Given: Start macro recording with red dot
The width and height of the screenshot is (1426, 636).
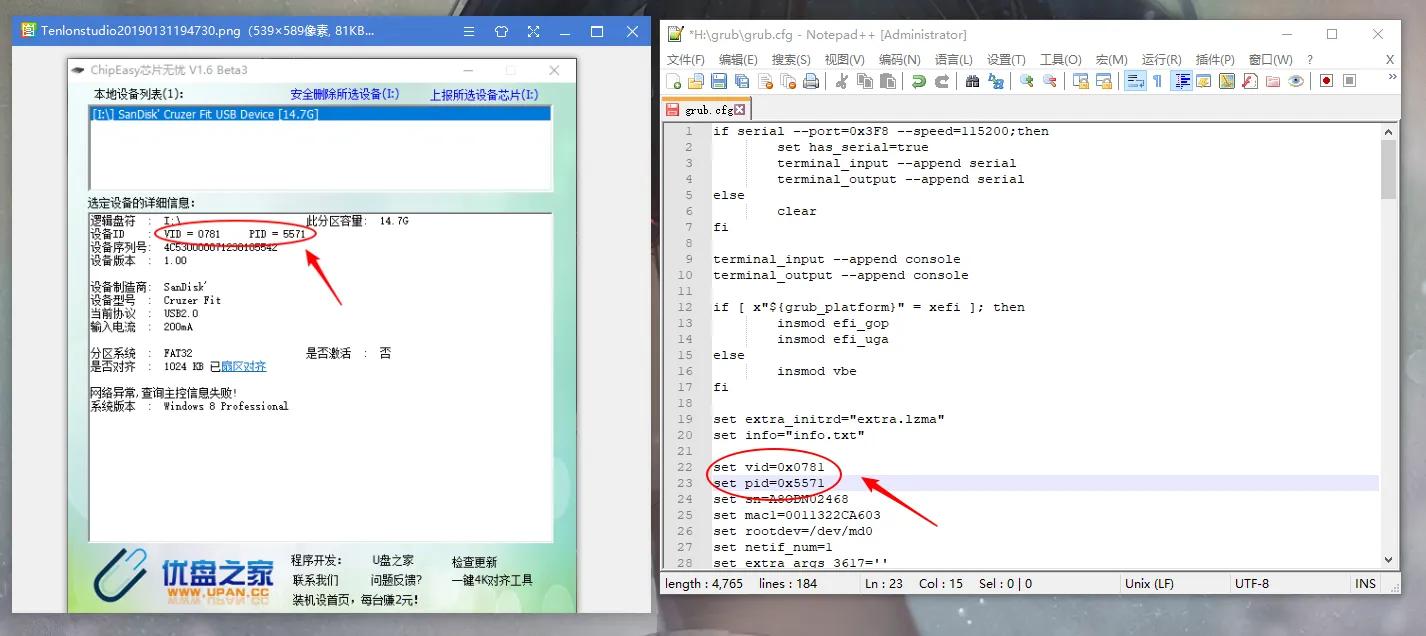Looking at the screenshot, I should click(x=1326, y=81).
